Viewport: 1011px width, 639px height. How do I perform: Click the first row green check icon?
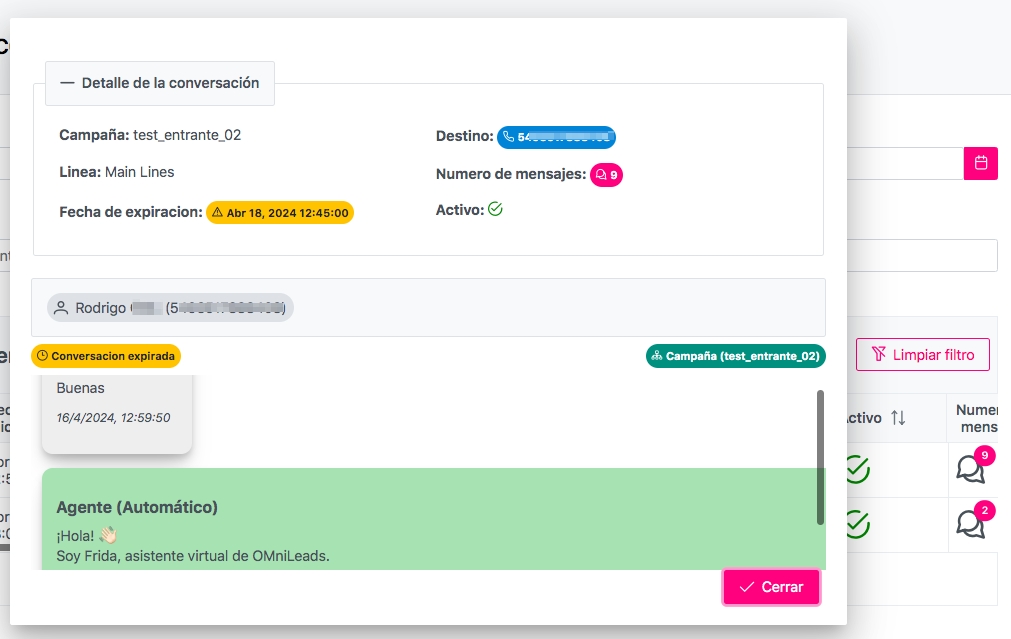pos(856,469)
